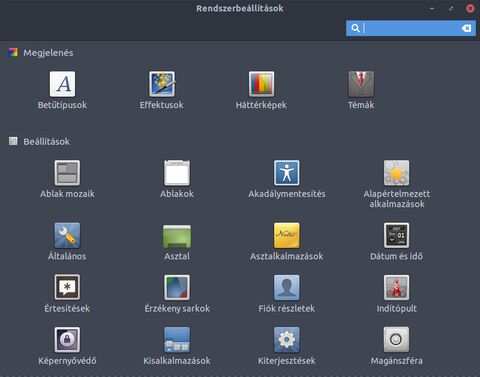Maximize the Rendszerbeállítások window
Viewport: 480px width, 377px height.
(x=451, y=9)
